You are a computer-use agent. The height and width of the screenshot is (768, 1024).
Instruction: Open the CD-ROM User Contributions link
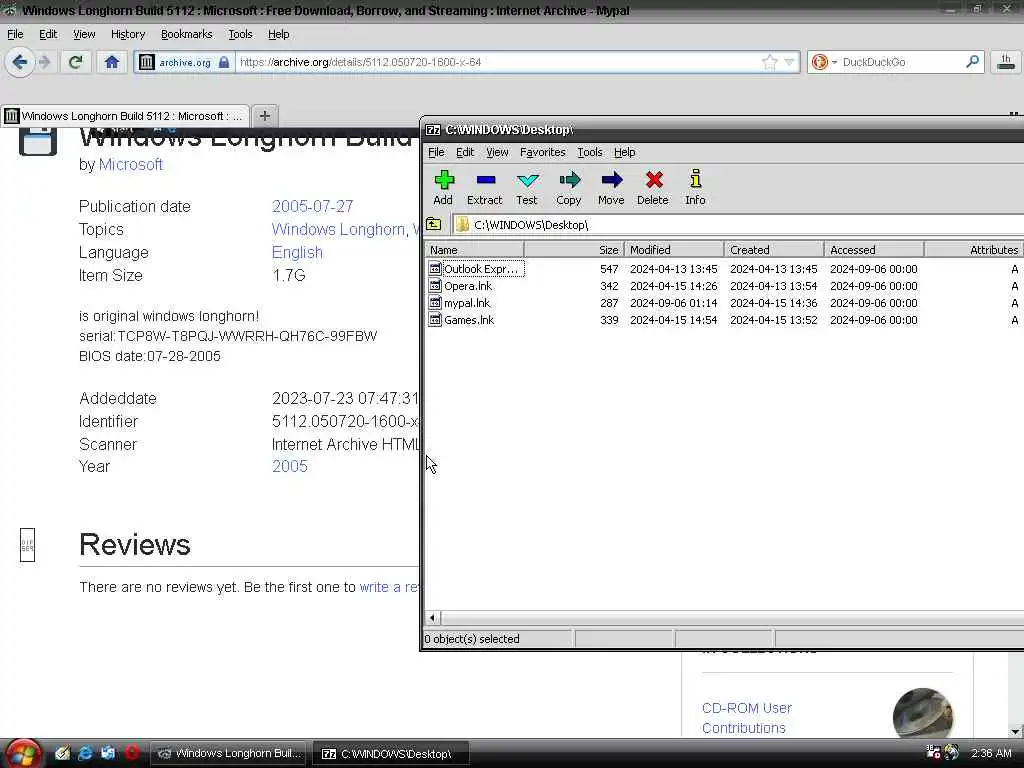pyautogui.click(x=747, y=718)
